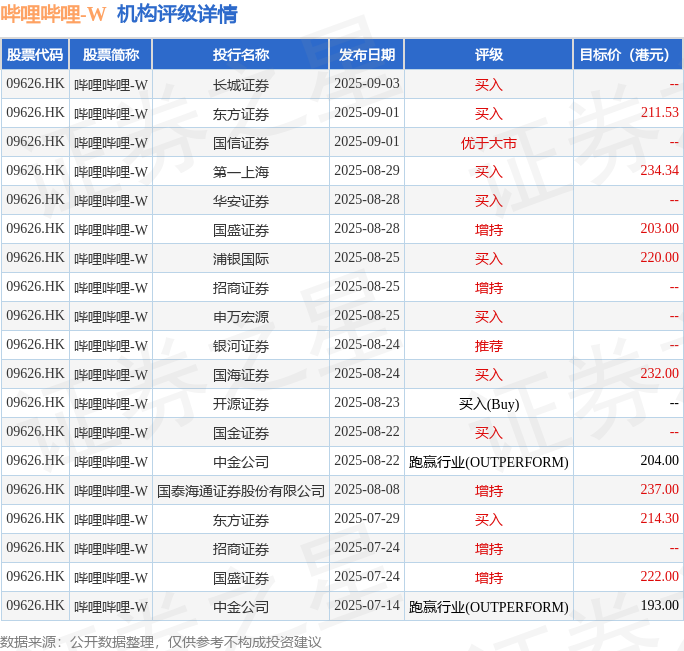
Task: Click the date 2025-08-23
Action: 367,402
